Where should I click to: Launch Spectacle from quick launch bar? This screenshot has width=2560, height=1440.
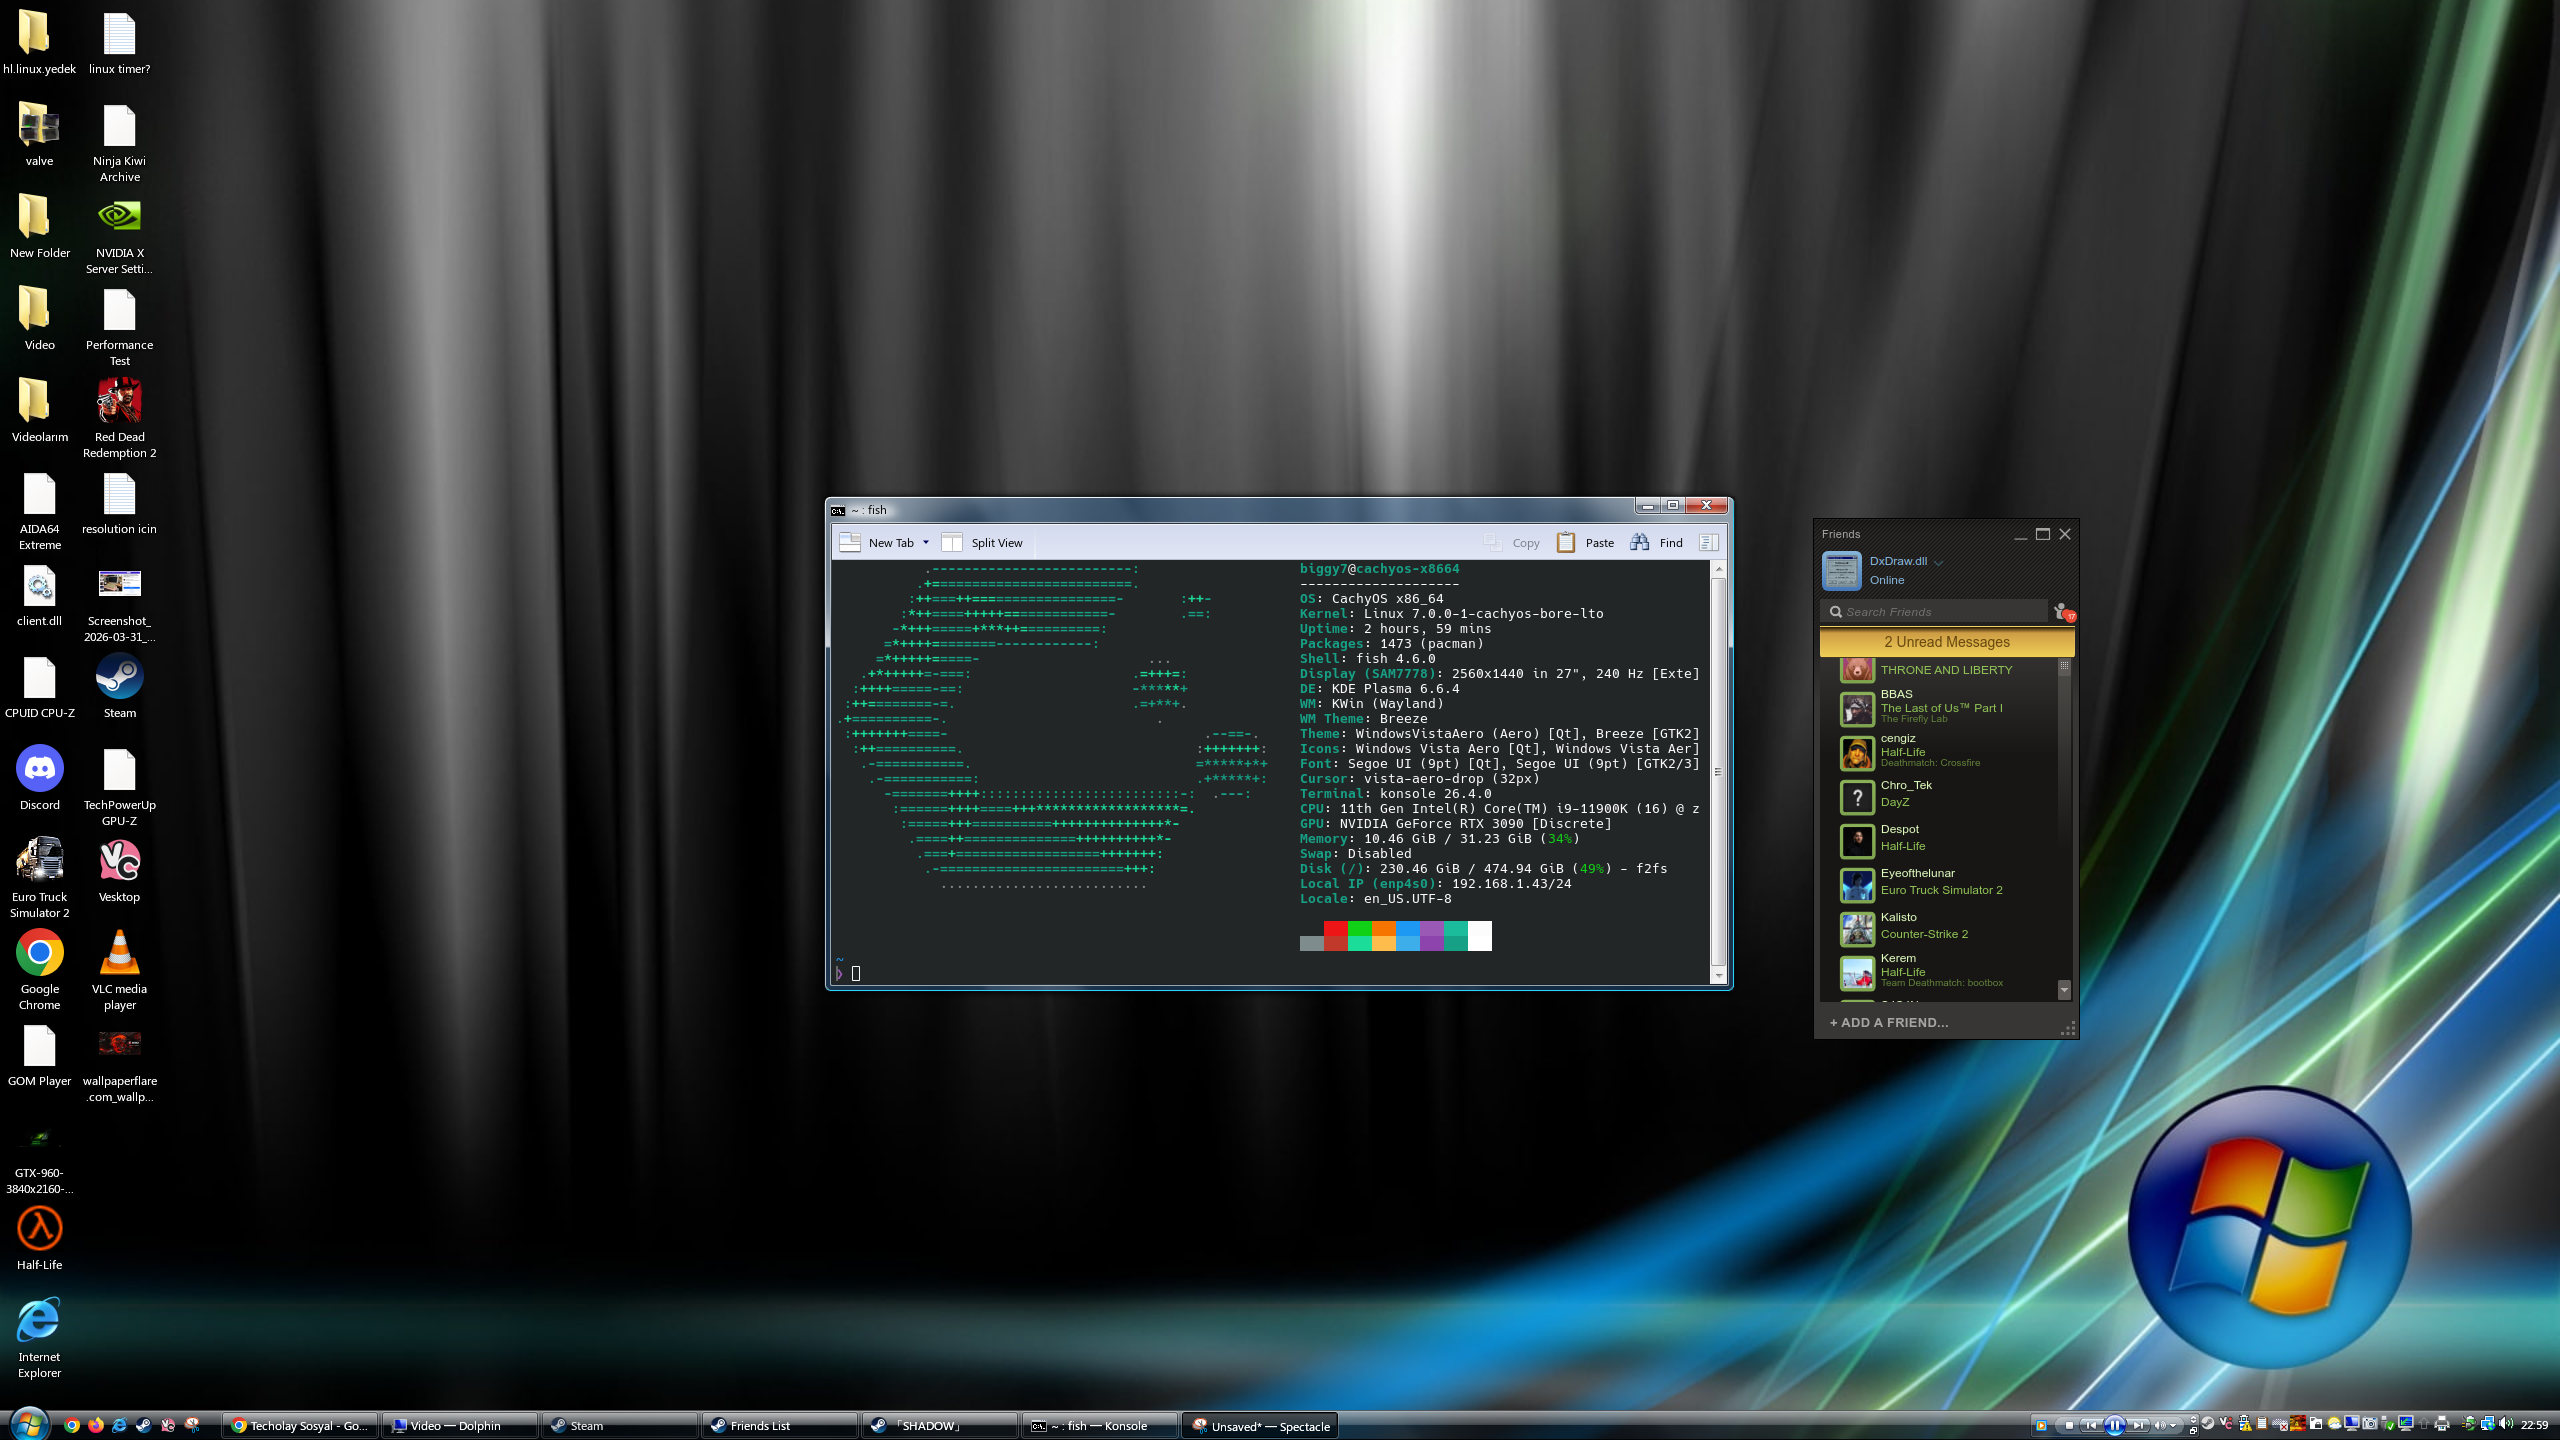point(192,1426)
